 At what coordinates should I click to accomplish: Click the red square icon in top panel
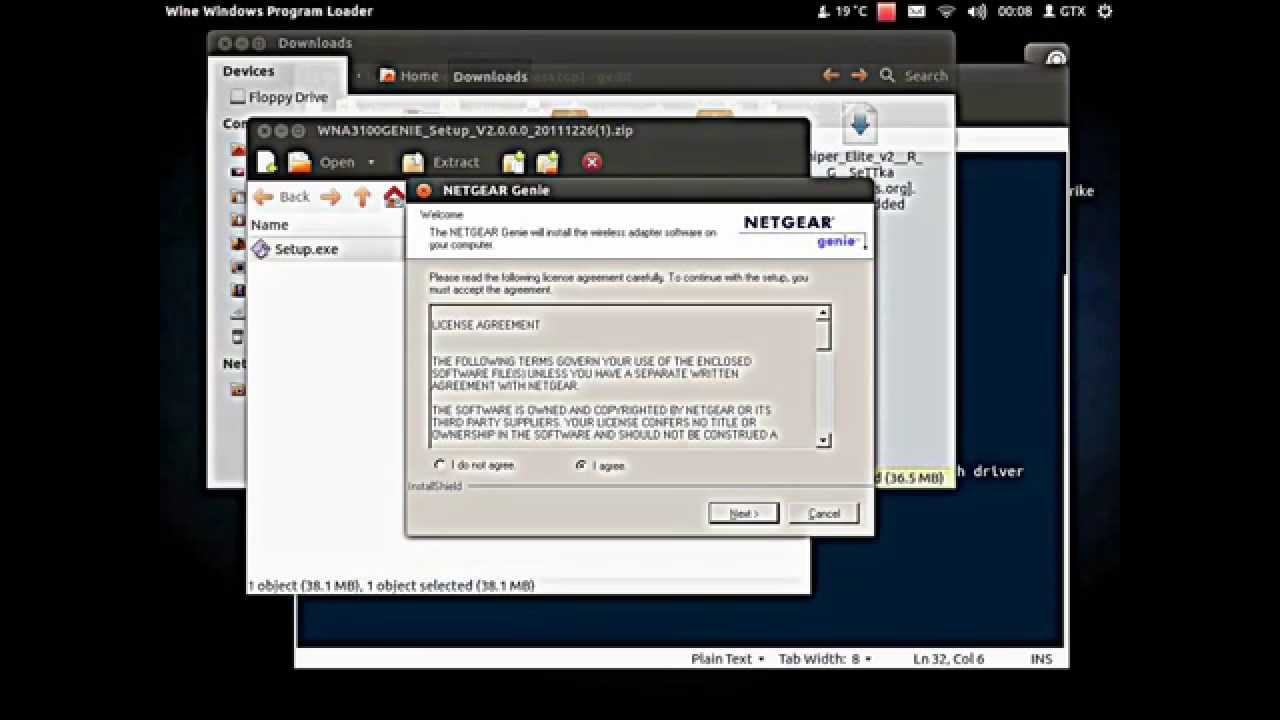pos(887,12)
